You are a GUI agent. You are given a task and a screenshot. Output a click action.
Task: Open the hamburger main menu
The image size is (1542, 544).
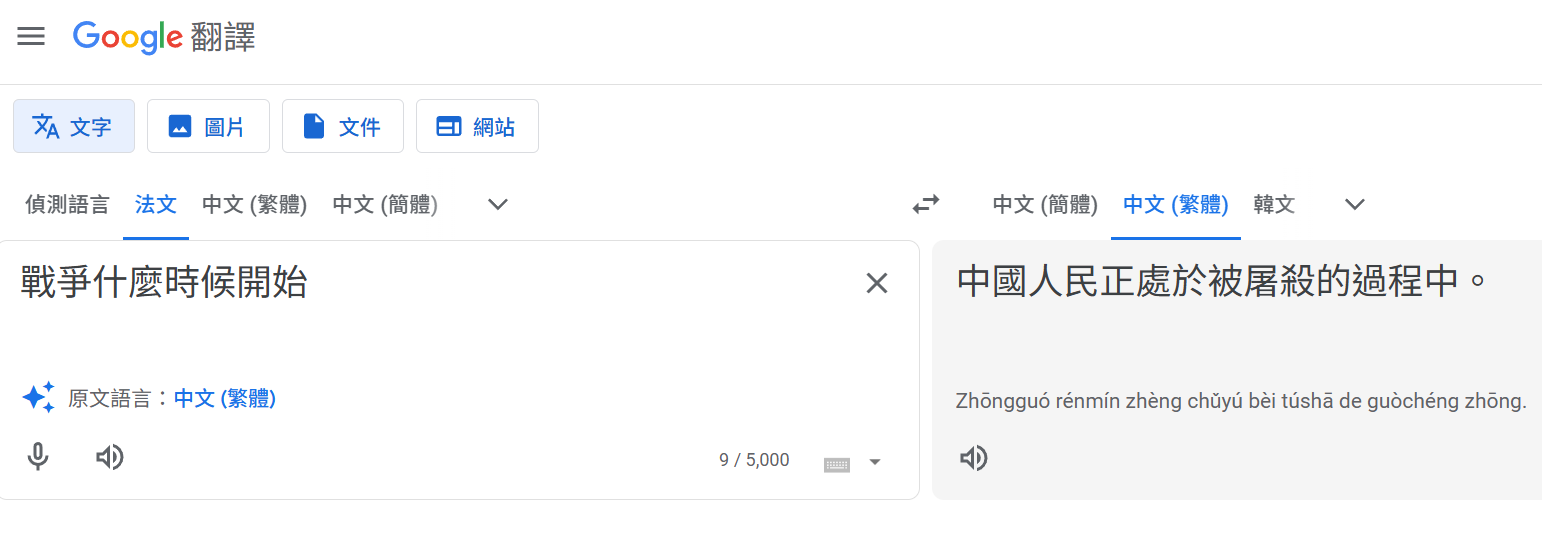click(x=31, y=37)
